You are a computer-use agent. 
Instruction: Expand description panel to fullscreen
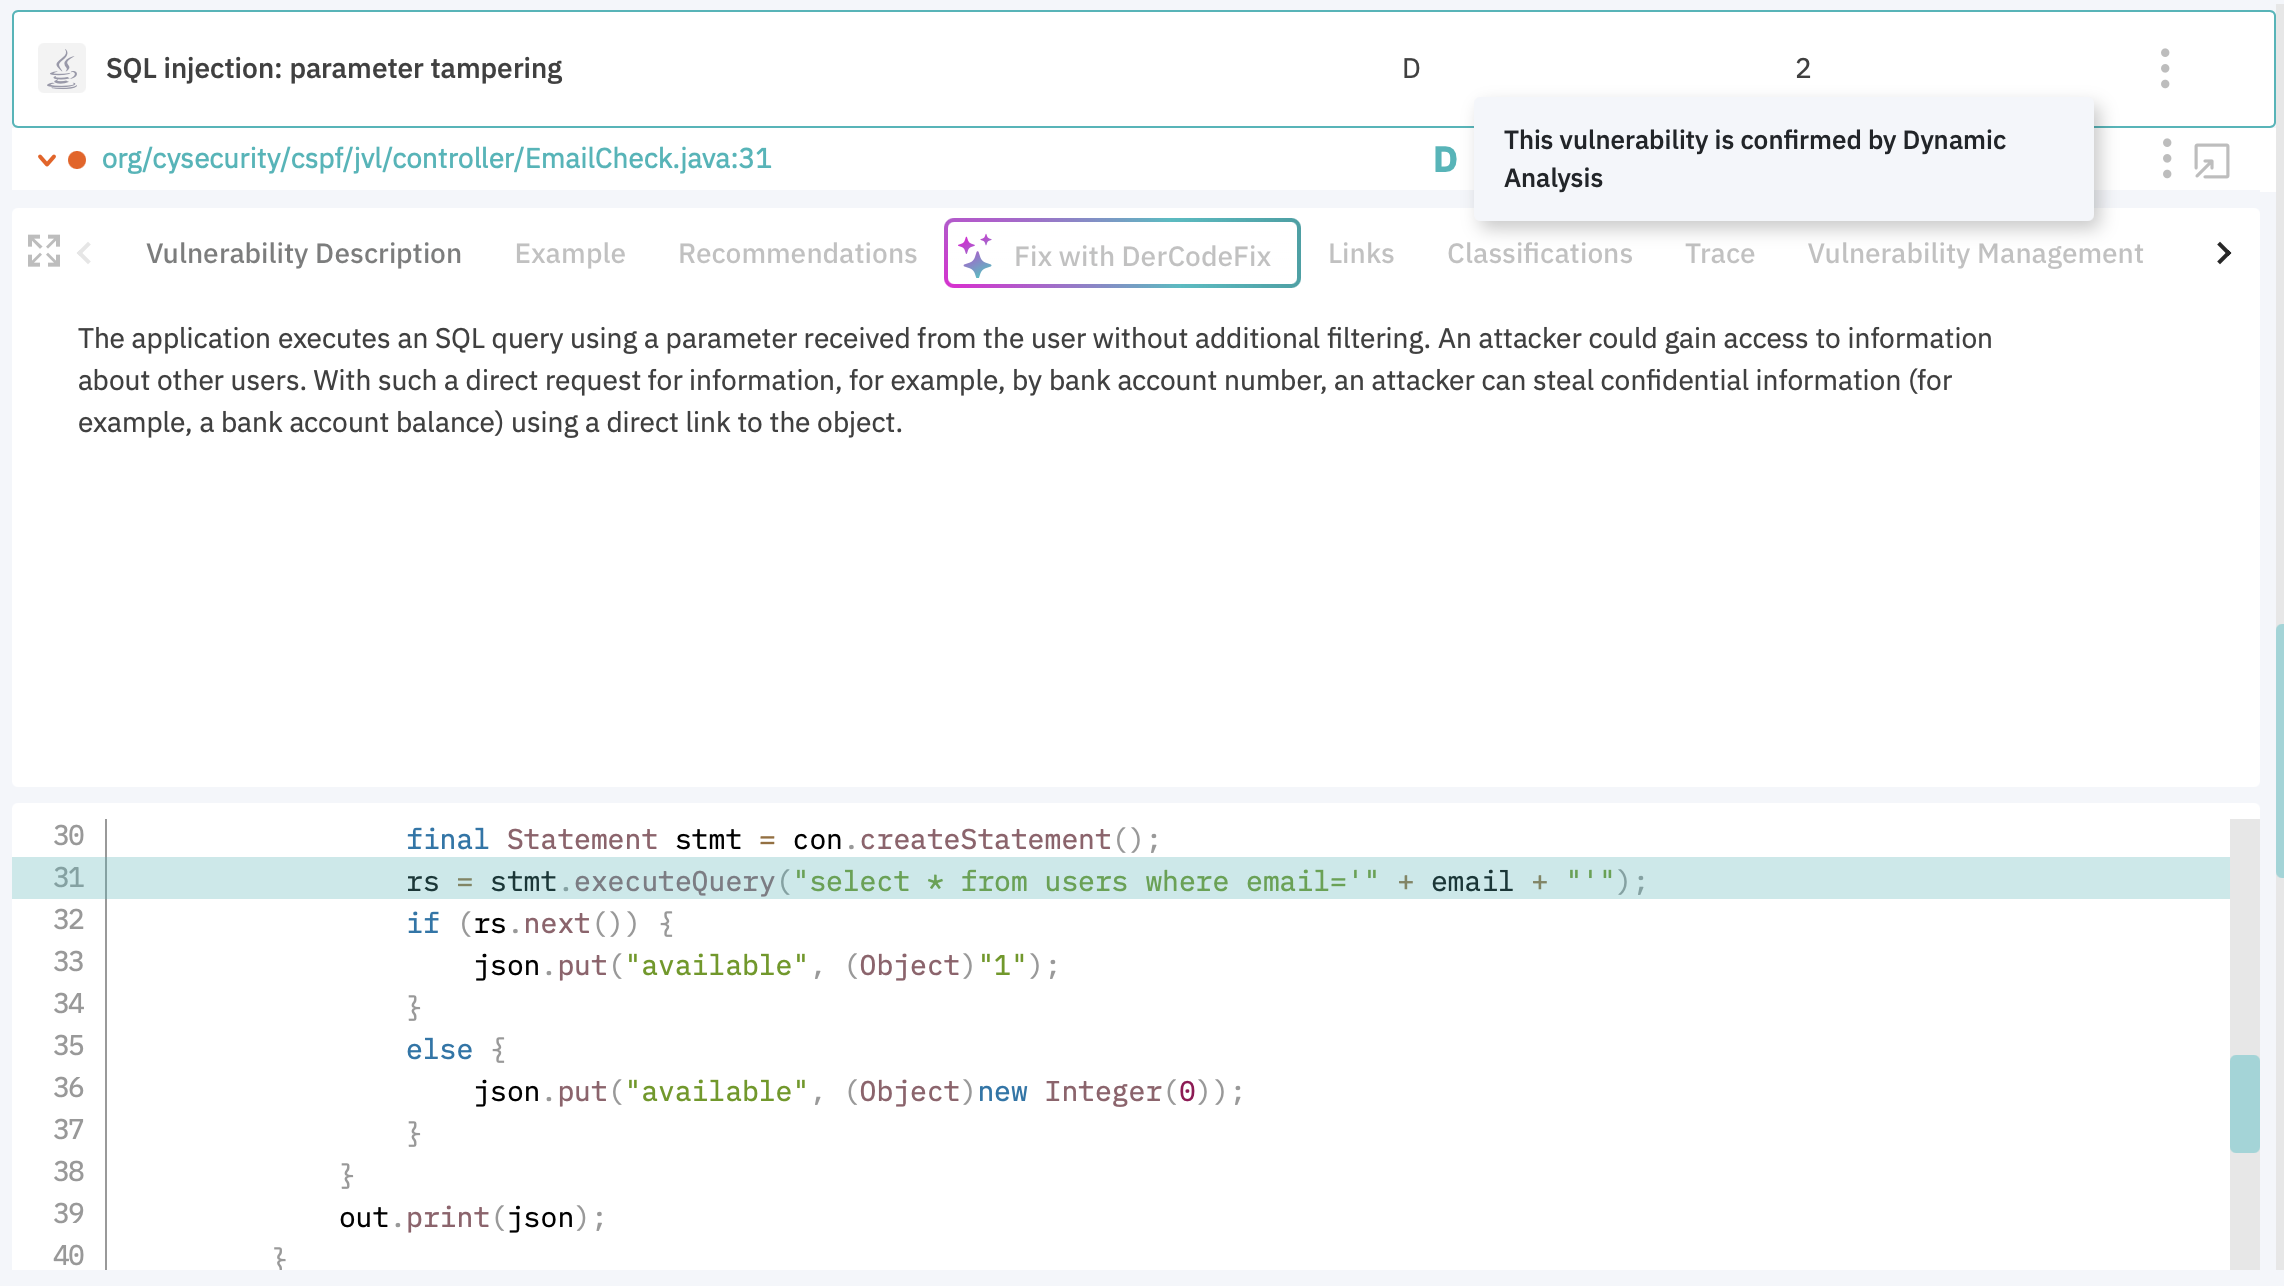click(44, 251)
